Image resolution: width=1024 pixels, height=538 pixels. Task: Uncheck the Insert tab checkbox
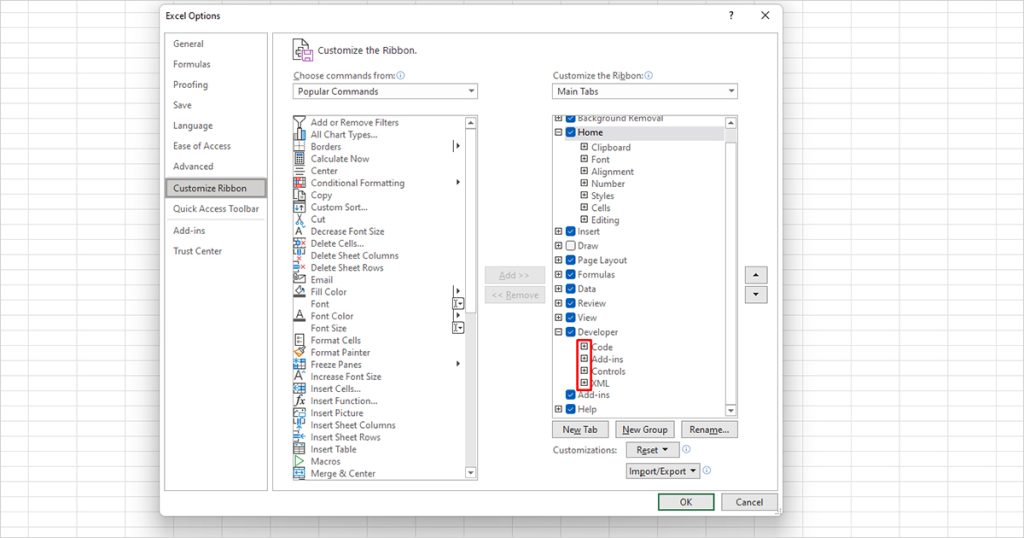571,231
